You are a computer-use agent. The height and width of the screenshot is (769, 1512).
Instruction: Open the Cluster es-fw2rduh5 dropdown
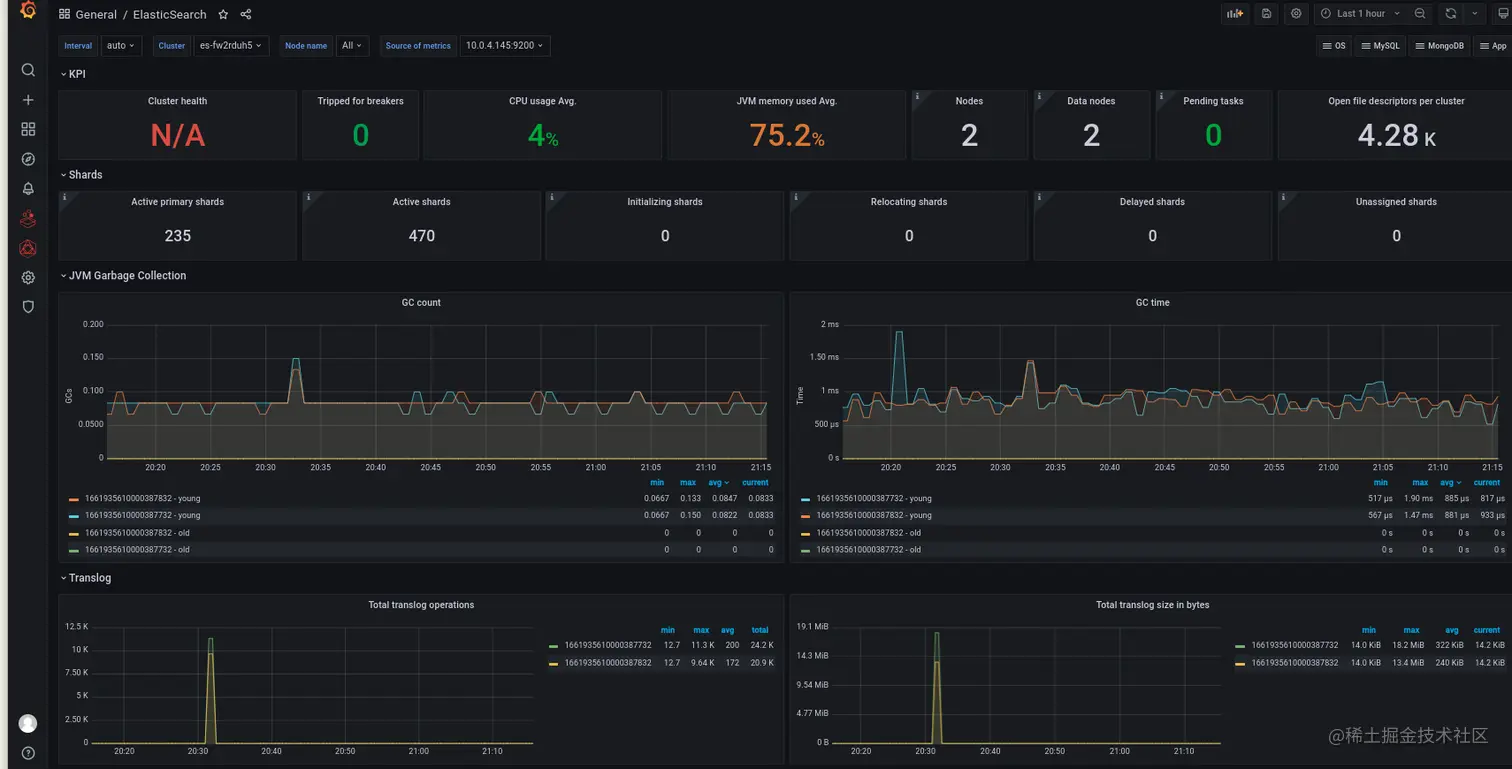click(231, 46)
